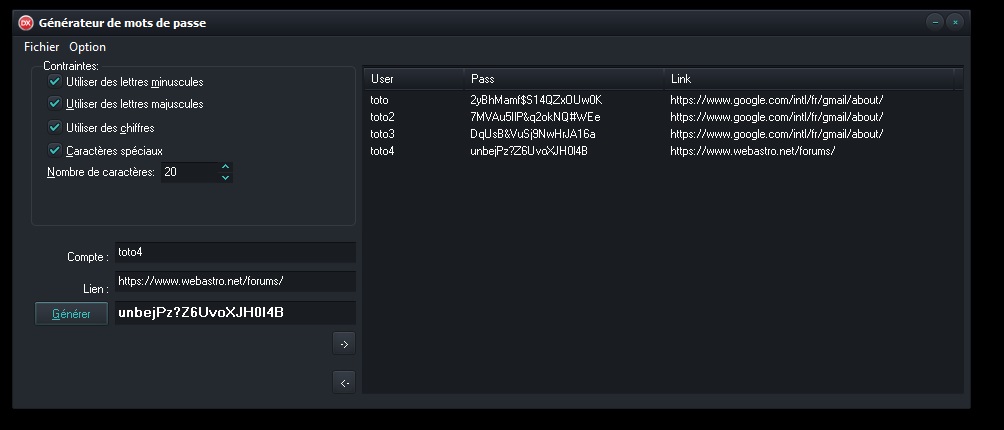Minimize the password generator window
Screen dimensions: 1004x430
[935, 21]
